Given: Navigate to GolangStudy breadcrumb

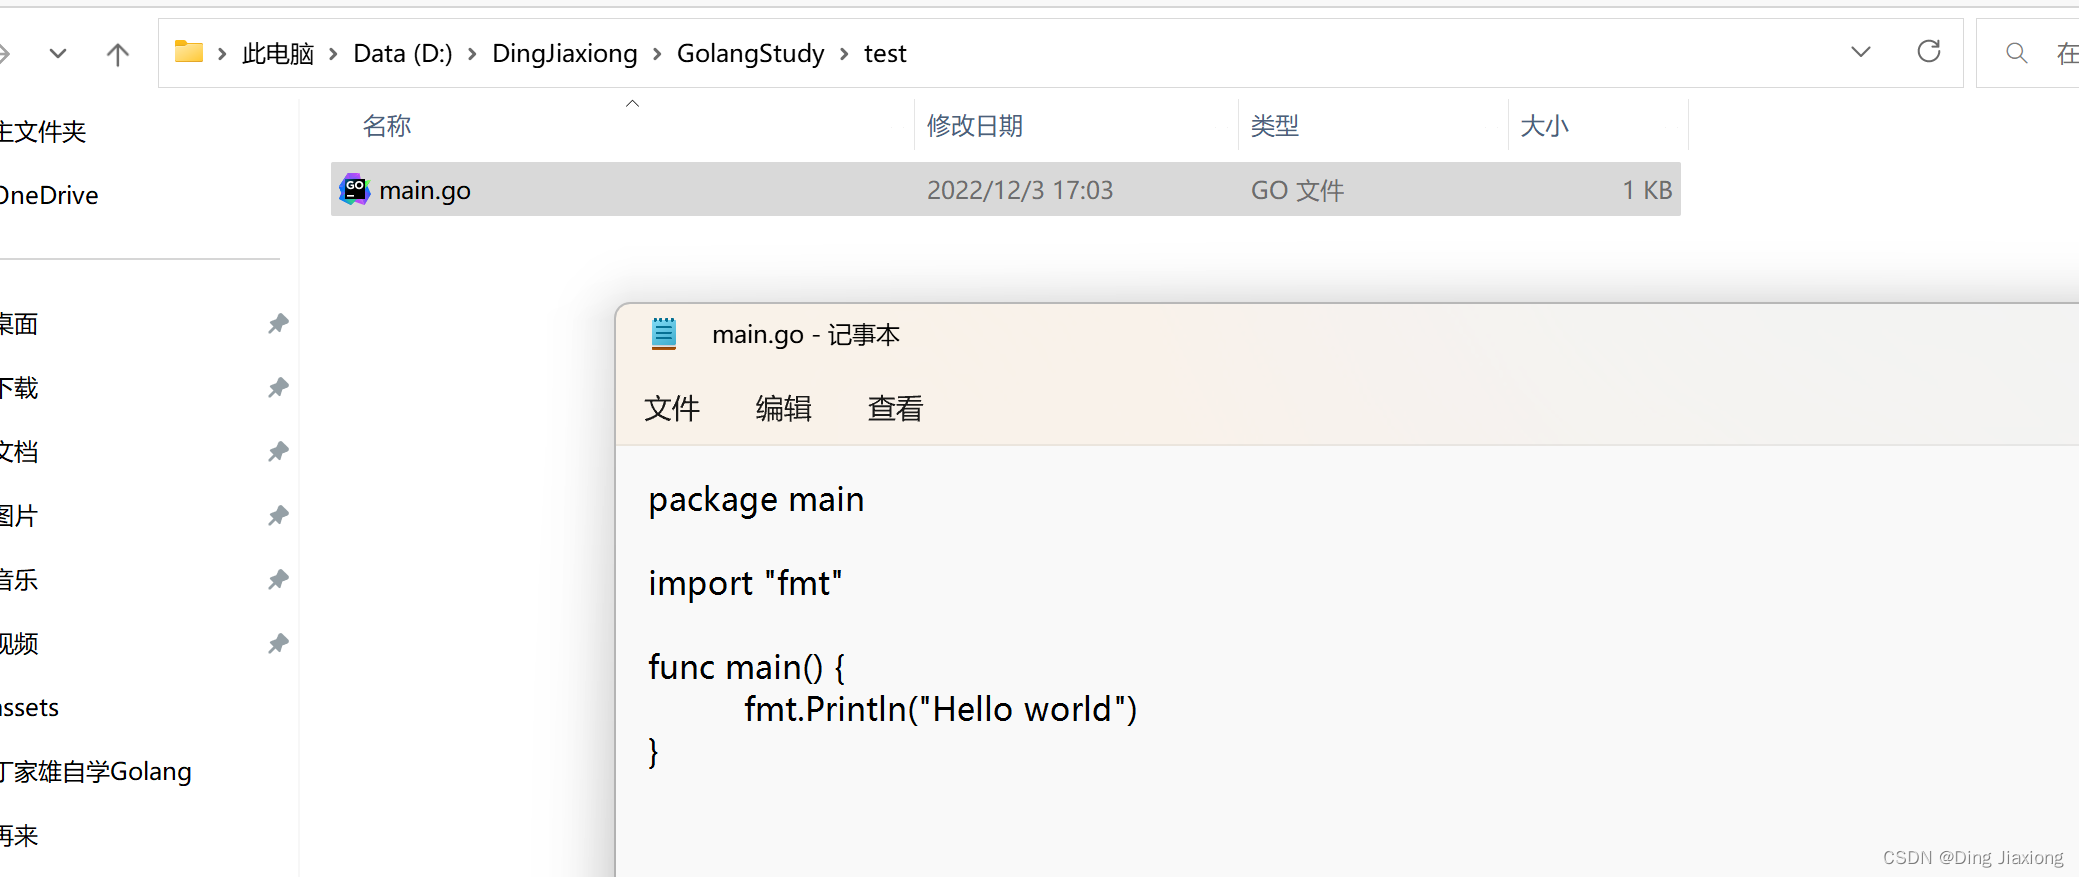Looking at the screenshot, I should (x=751, y=53).
